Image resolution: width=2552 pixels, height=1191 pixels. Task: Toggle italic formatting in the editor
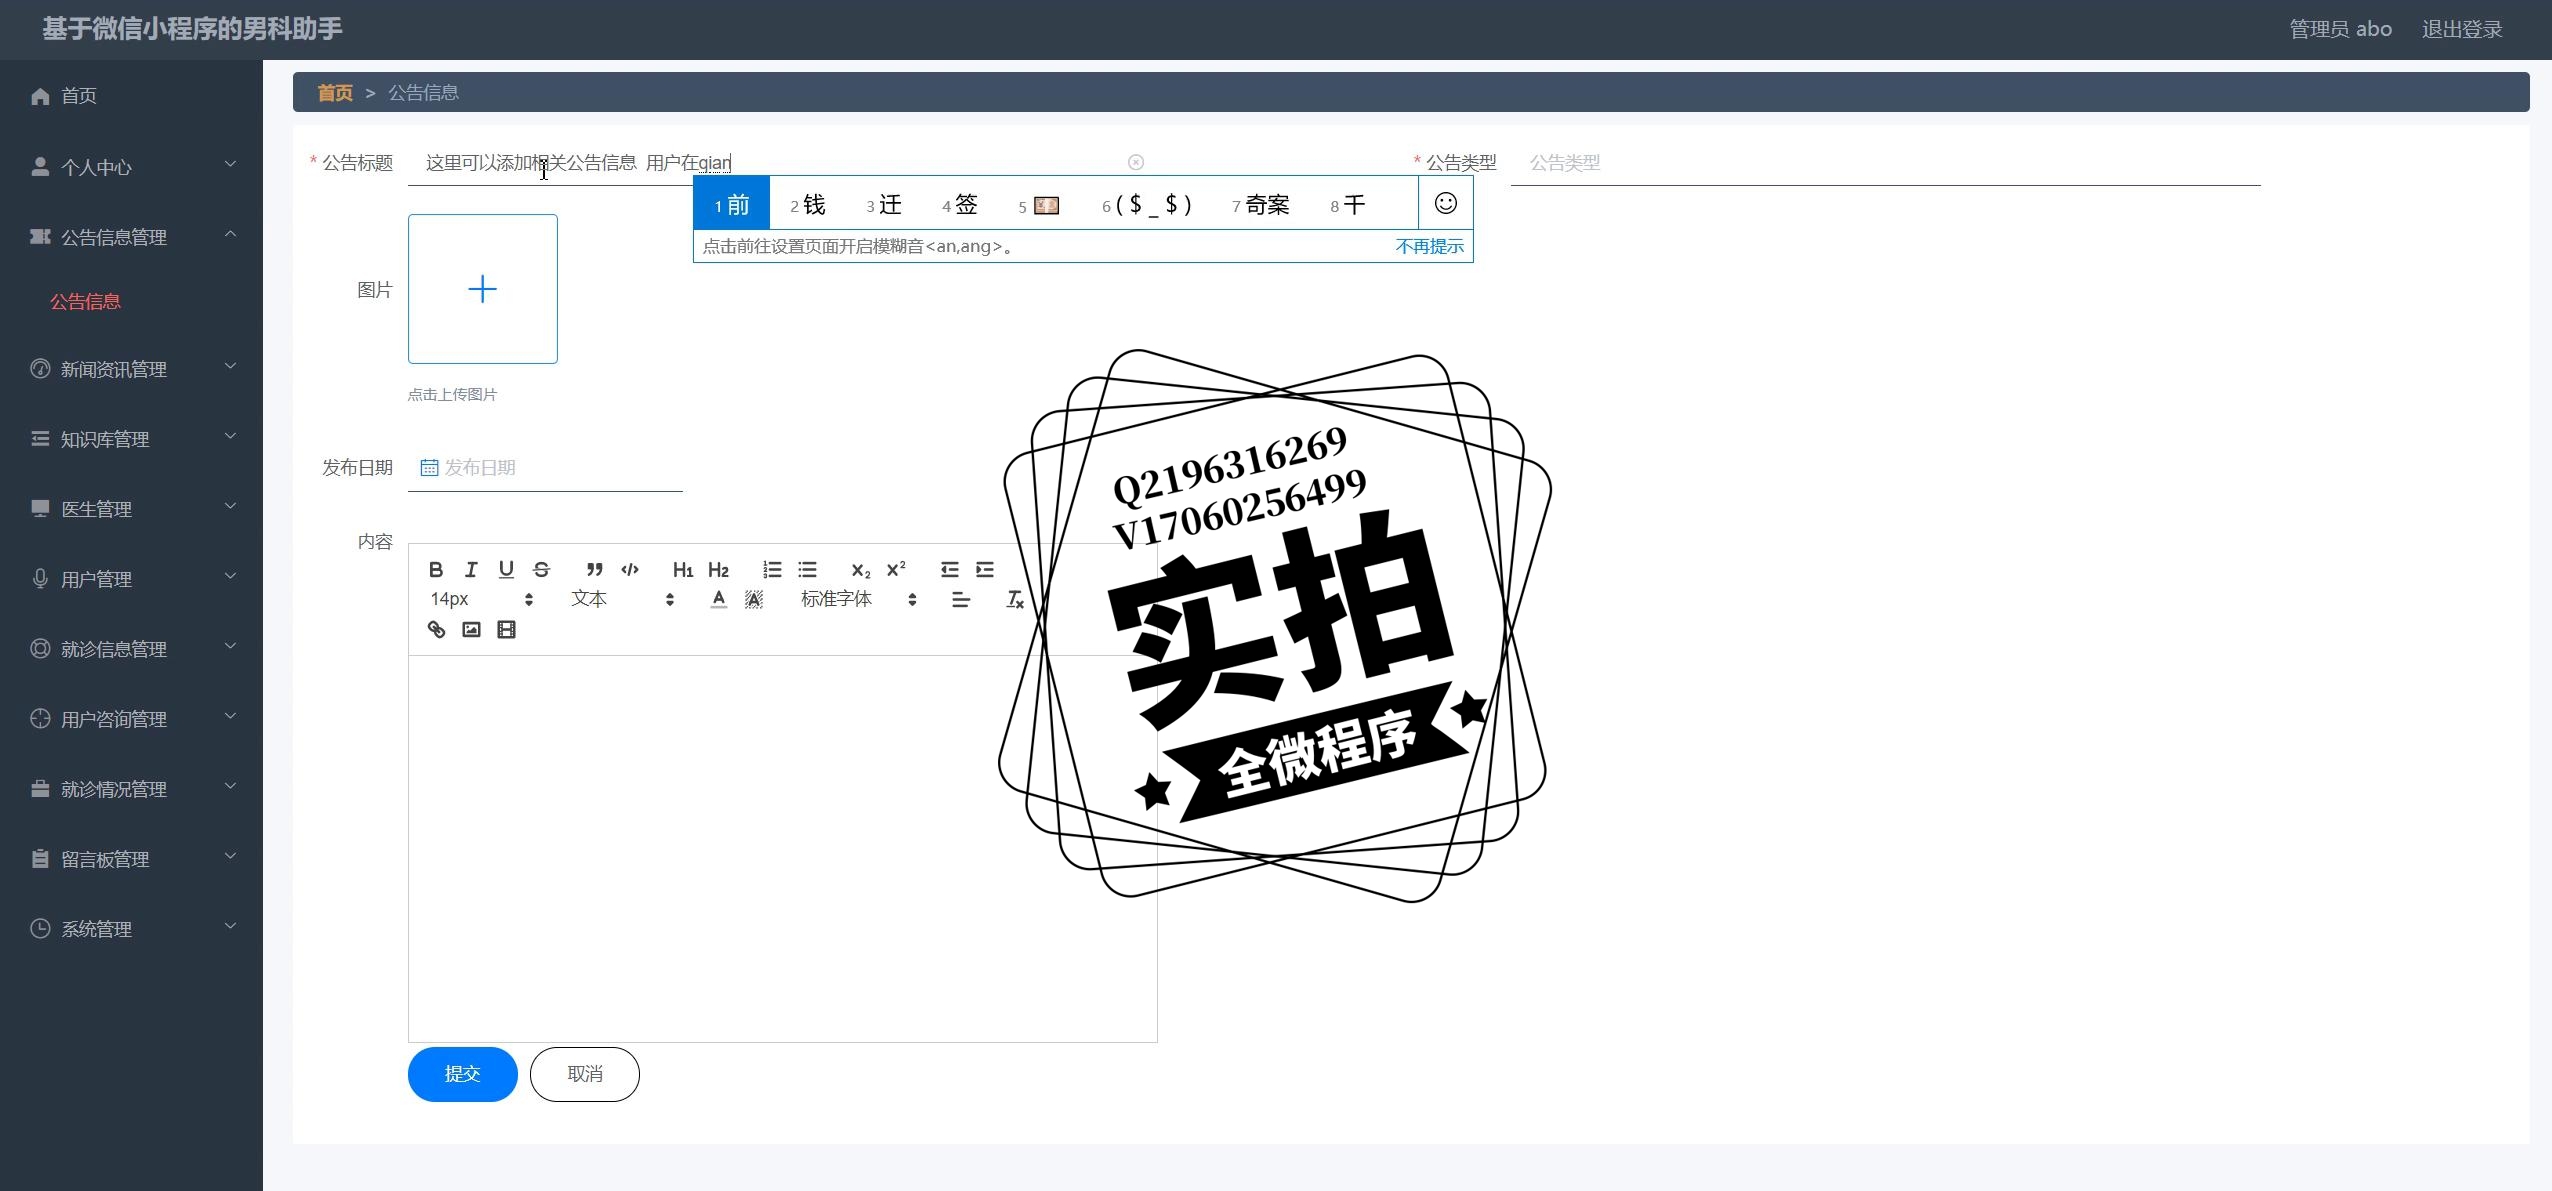471,570
